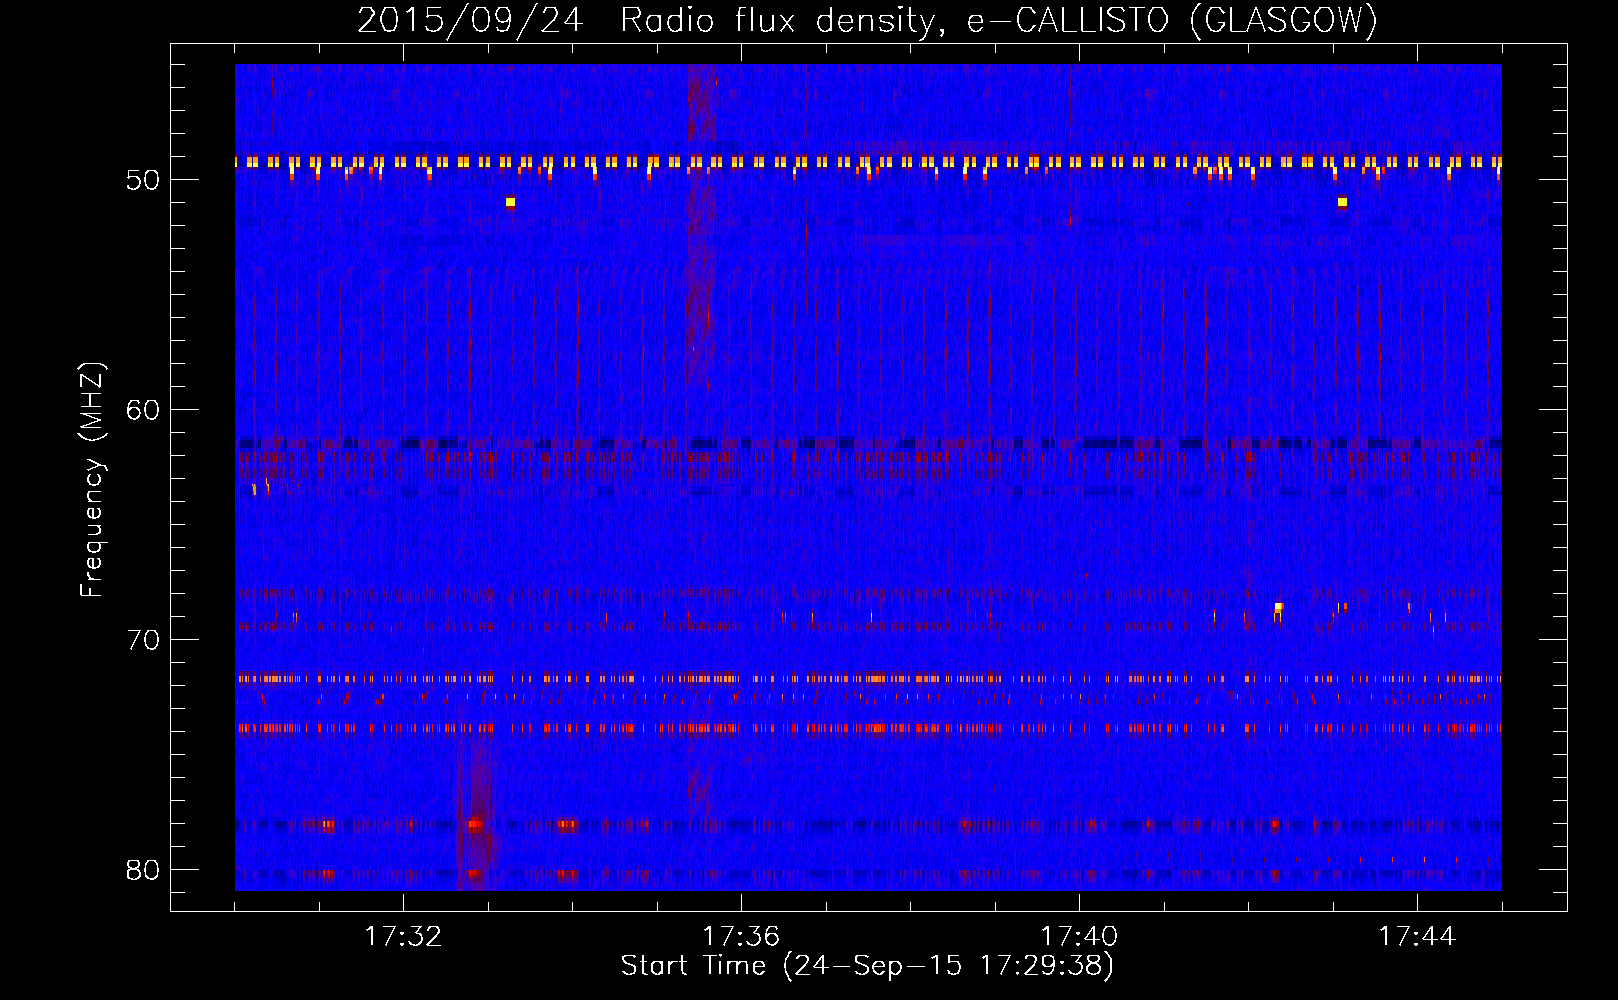This screenshot has width=1618, height=1000.
Task: Click the yellow spot at 51 MHz near 17:43
Action: 1342,202
